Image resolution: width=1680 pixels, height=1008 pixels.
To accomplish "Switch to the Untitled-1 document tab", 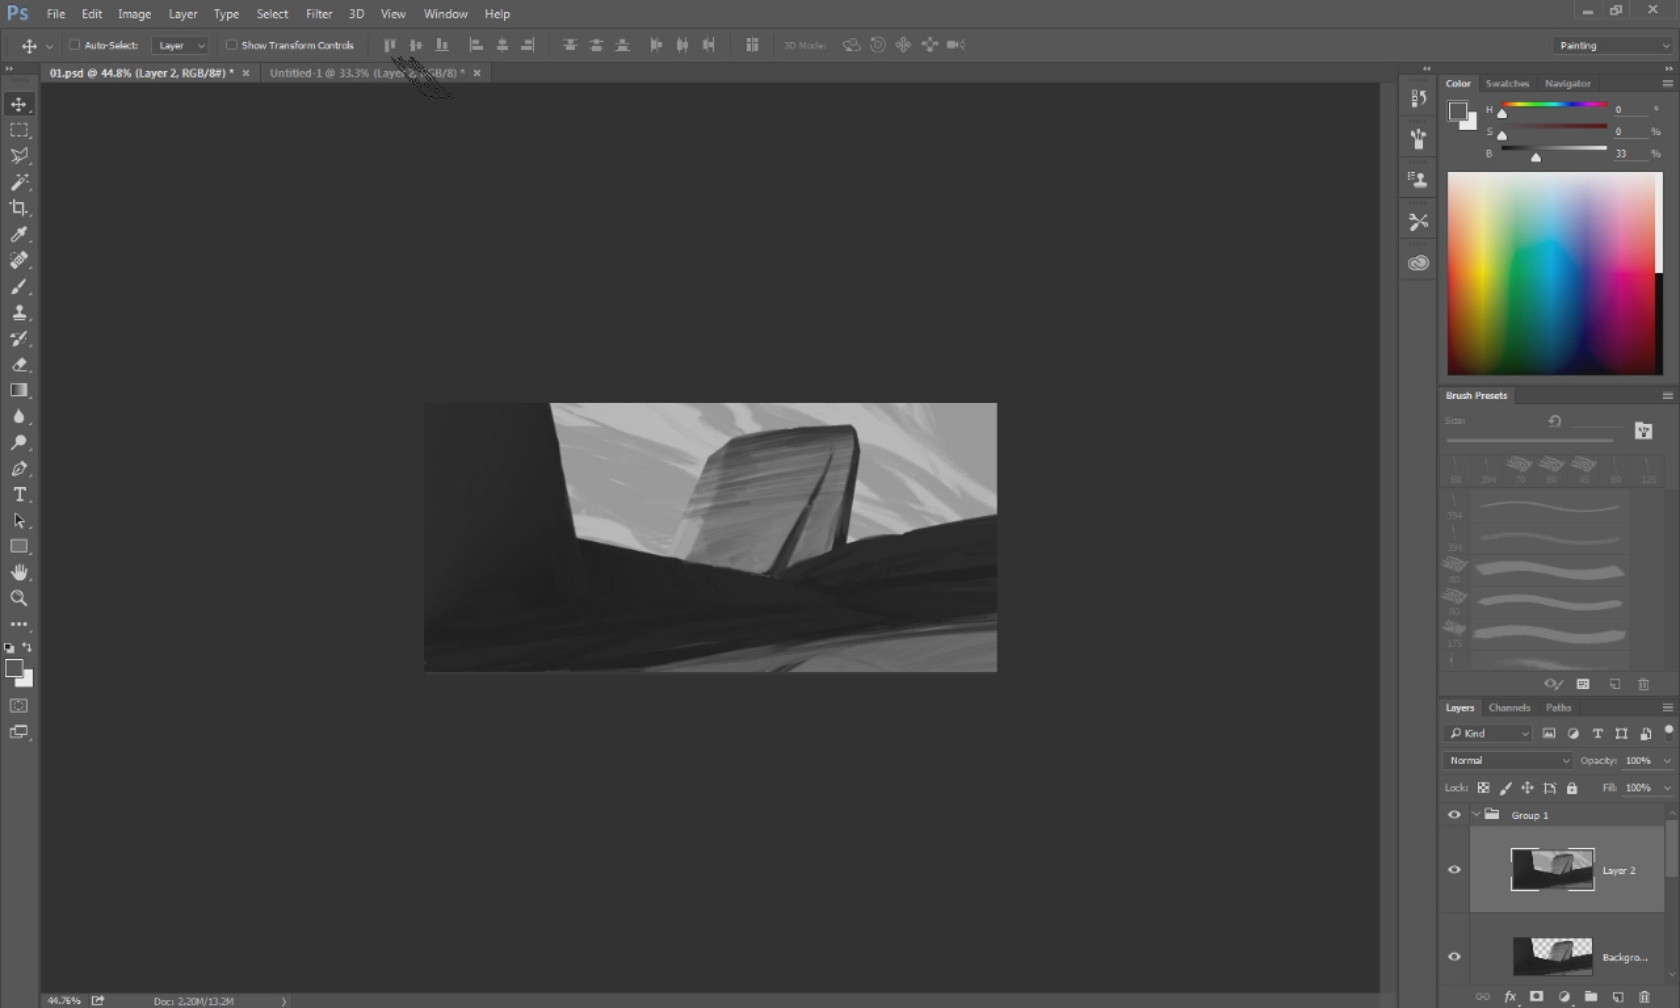I will click(366, 73).
